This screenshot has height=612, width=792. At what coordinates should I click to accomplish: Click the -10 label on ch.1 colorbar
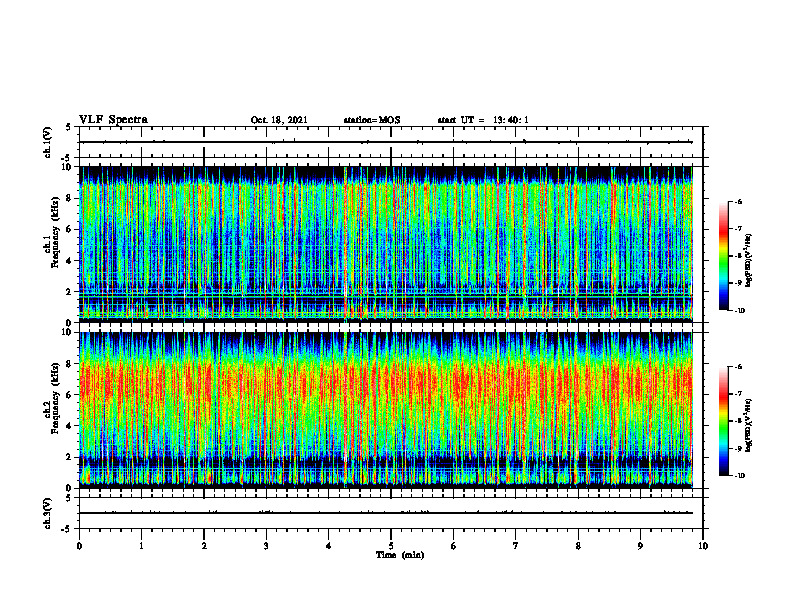tap(739, 311)
